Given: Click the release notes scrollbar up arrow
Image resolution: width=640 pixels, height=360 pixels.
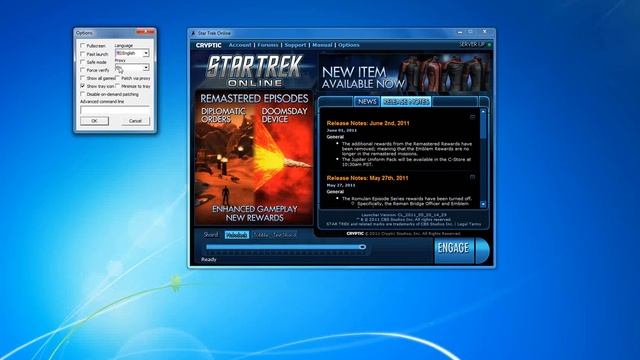Looking at the screenshot, I should 483,111.
